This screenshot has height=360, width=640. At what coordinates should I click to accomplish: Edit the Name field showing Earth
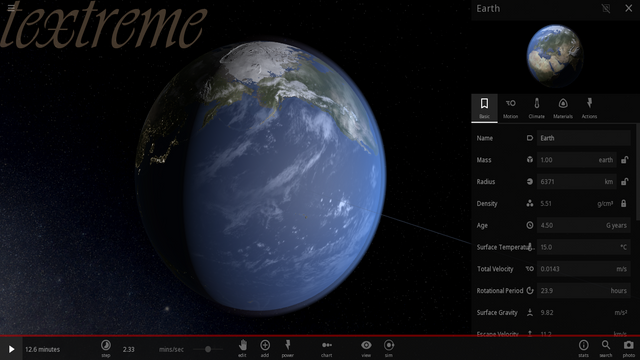pos(583,138)
